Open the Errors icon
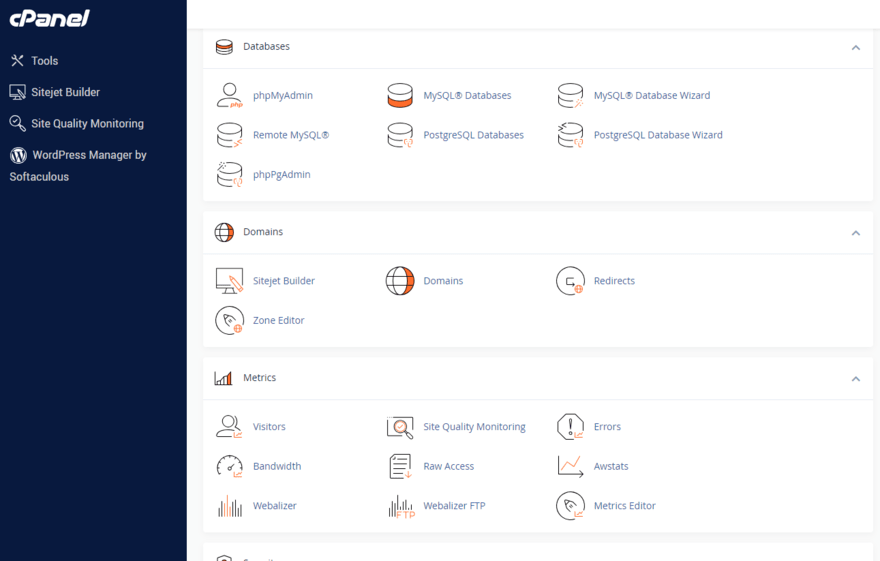The width and height of the screenshot is (880, 561). pos(571,426)
